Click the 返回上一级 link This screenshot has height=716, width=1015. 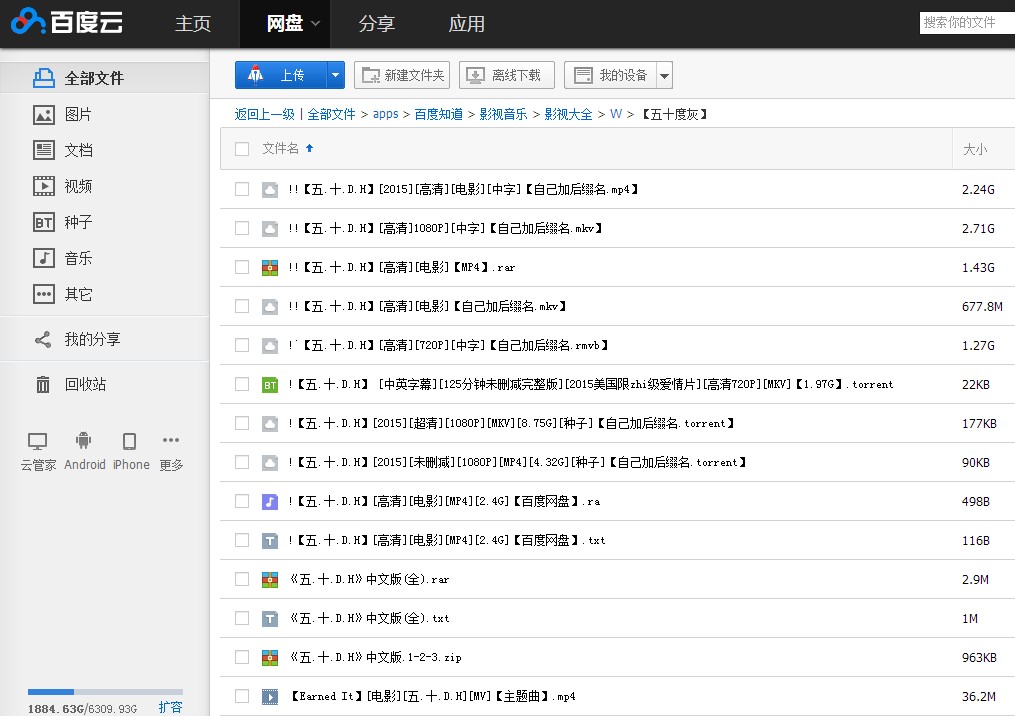265,114
